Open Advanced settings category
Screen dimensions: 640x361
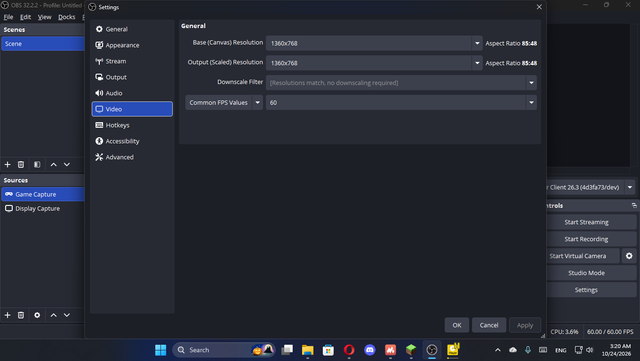[132, 157]
